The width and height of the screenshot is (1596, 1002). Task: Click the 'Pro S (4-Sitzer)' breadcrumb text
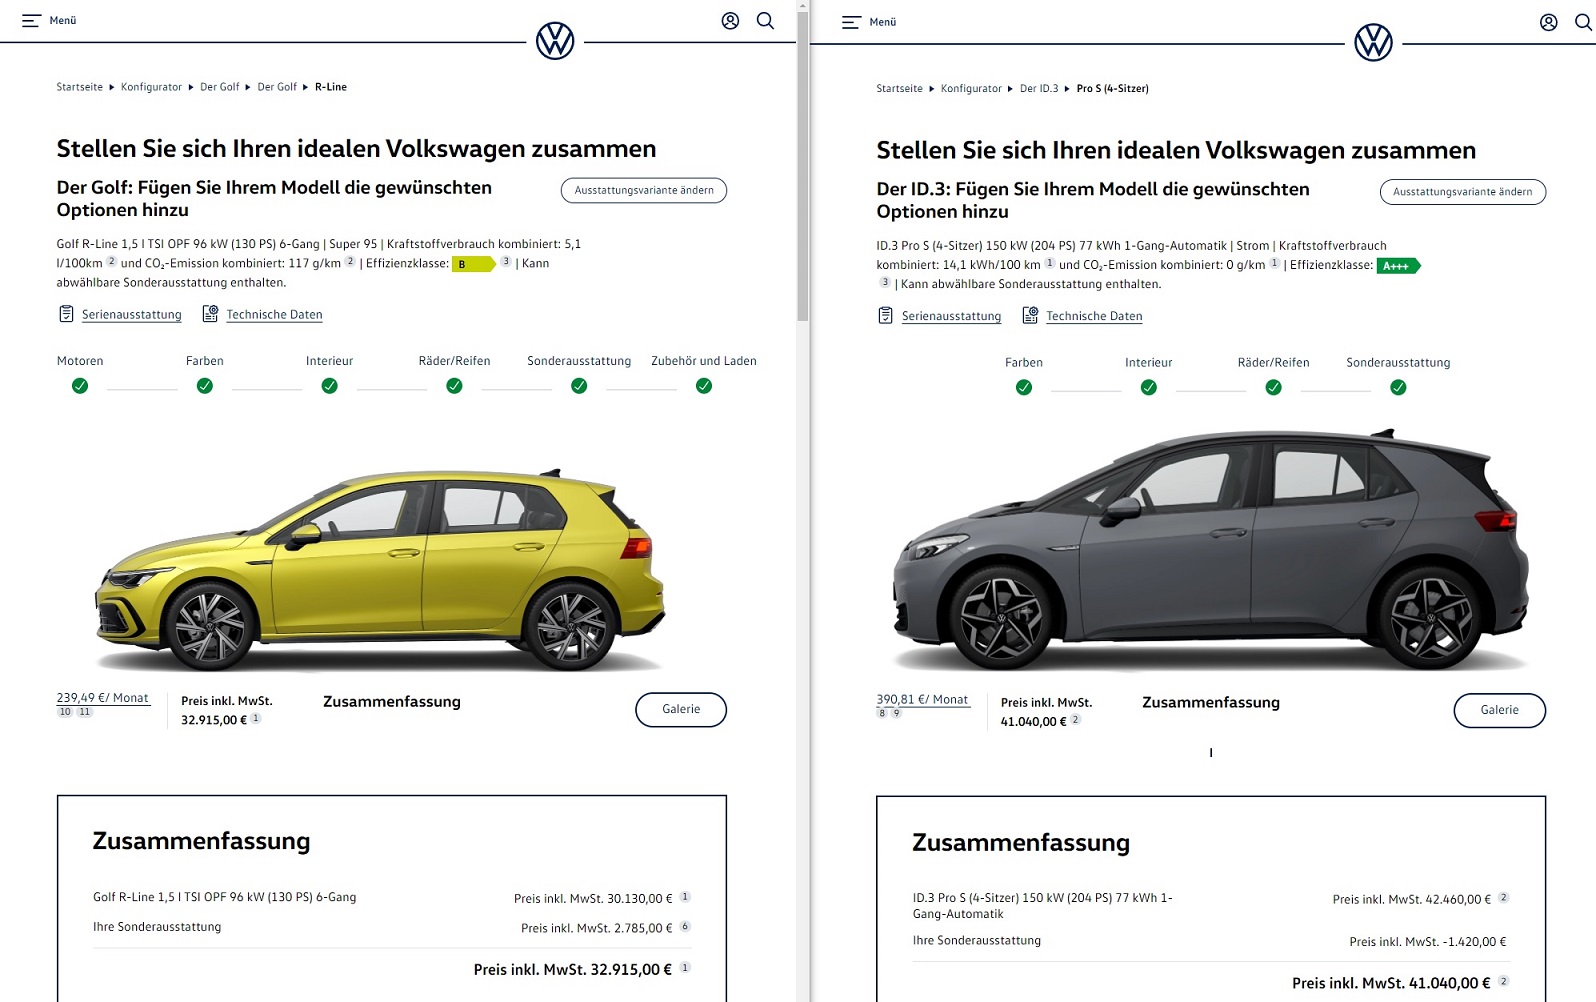pos(1113,89)
